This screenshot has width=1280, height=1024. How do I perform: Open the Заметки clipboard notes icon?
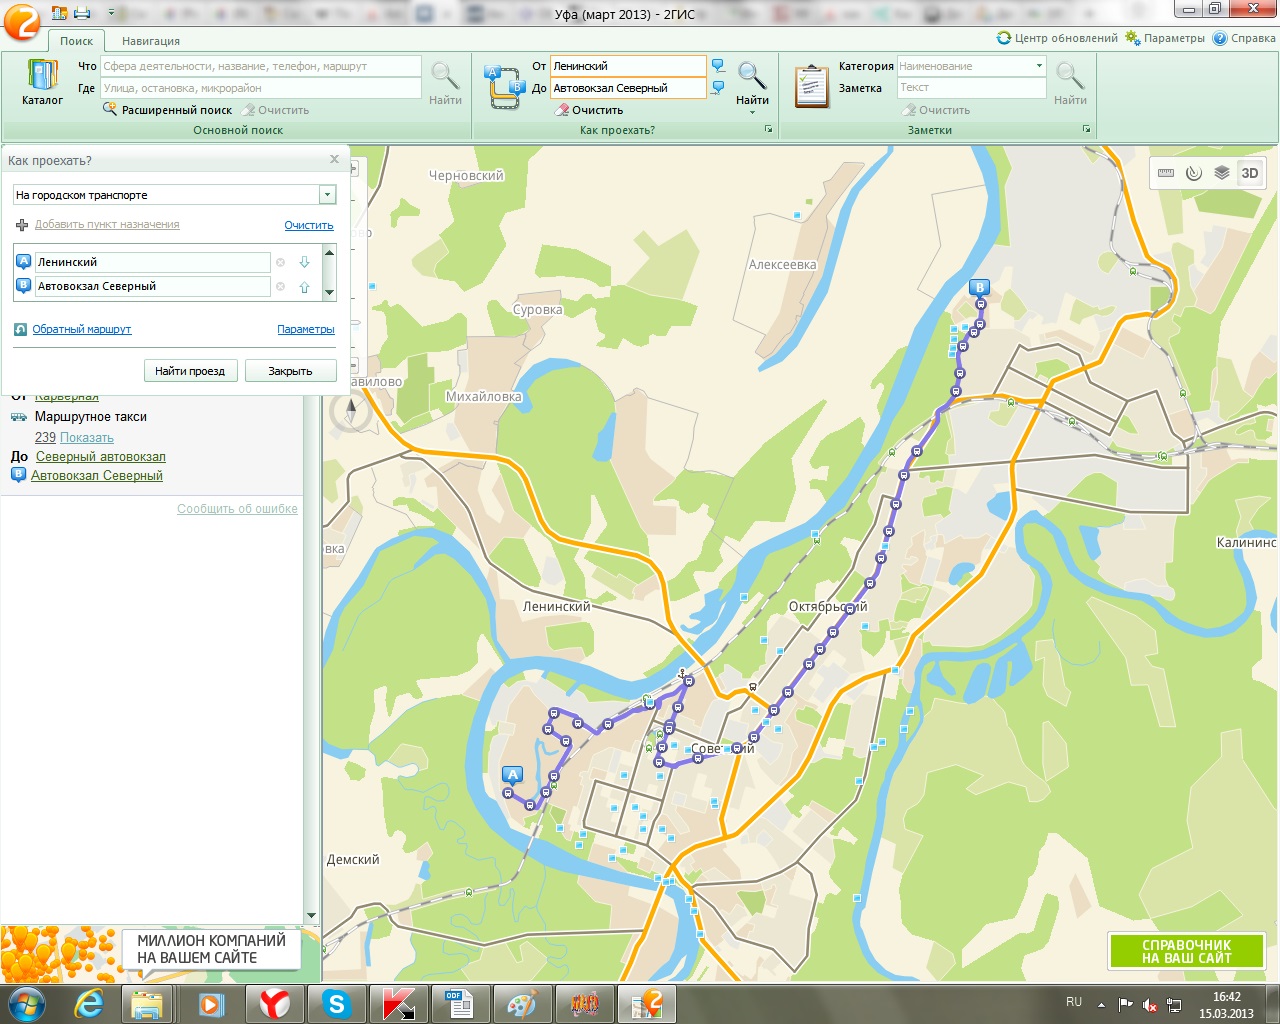tap(811, 86)
